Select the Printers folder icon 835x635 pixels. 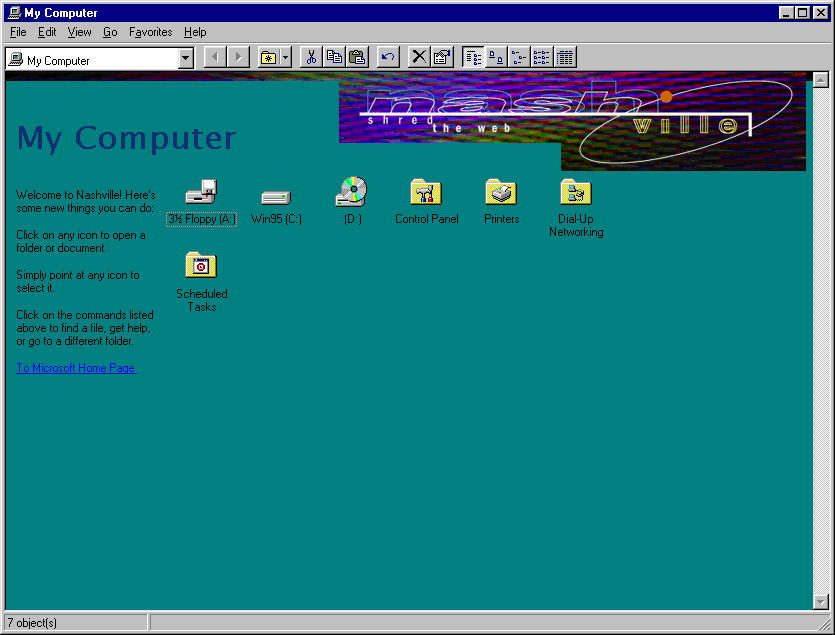click(x=501, y=192)
